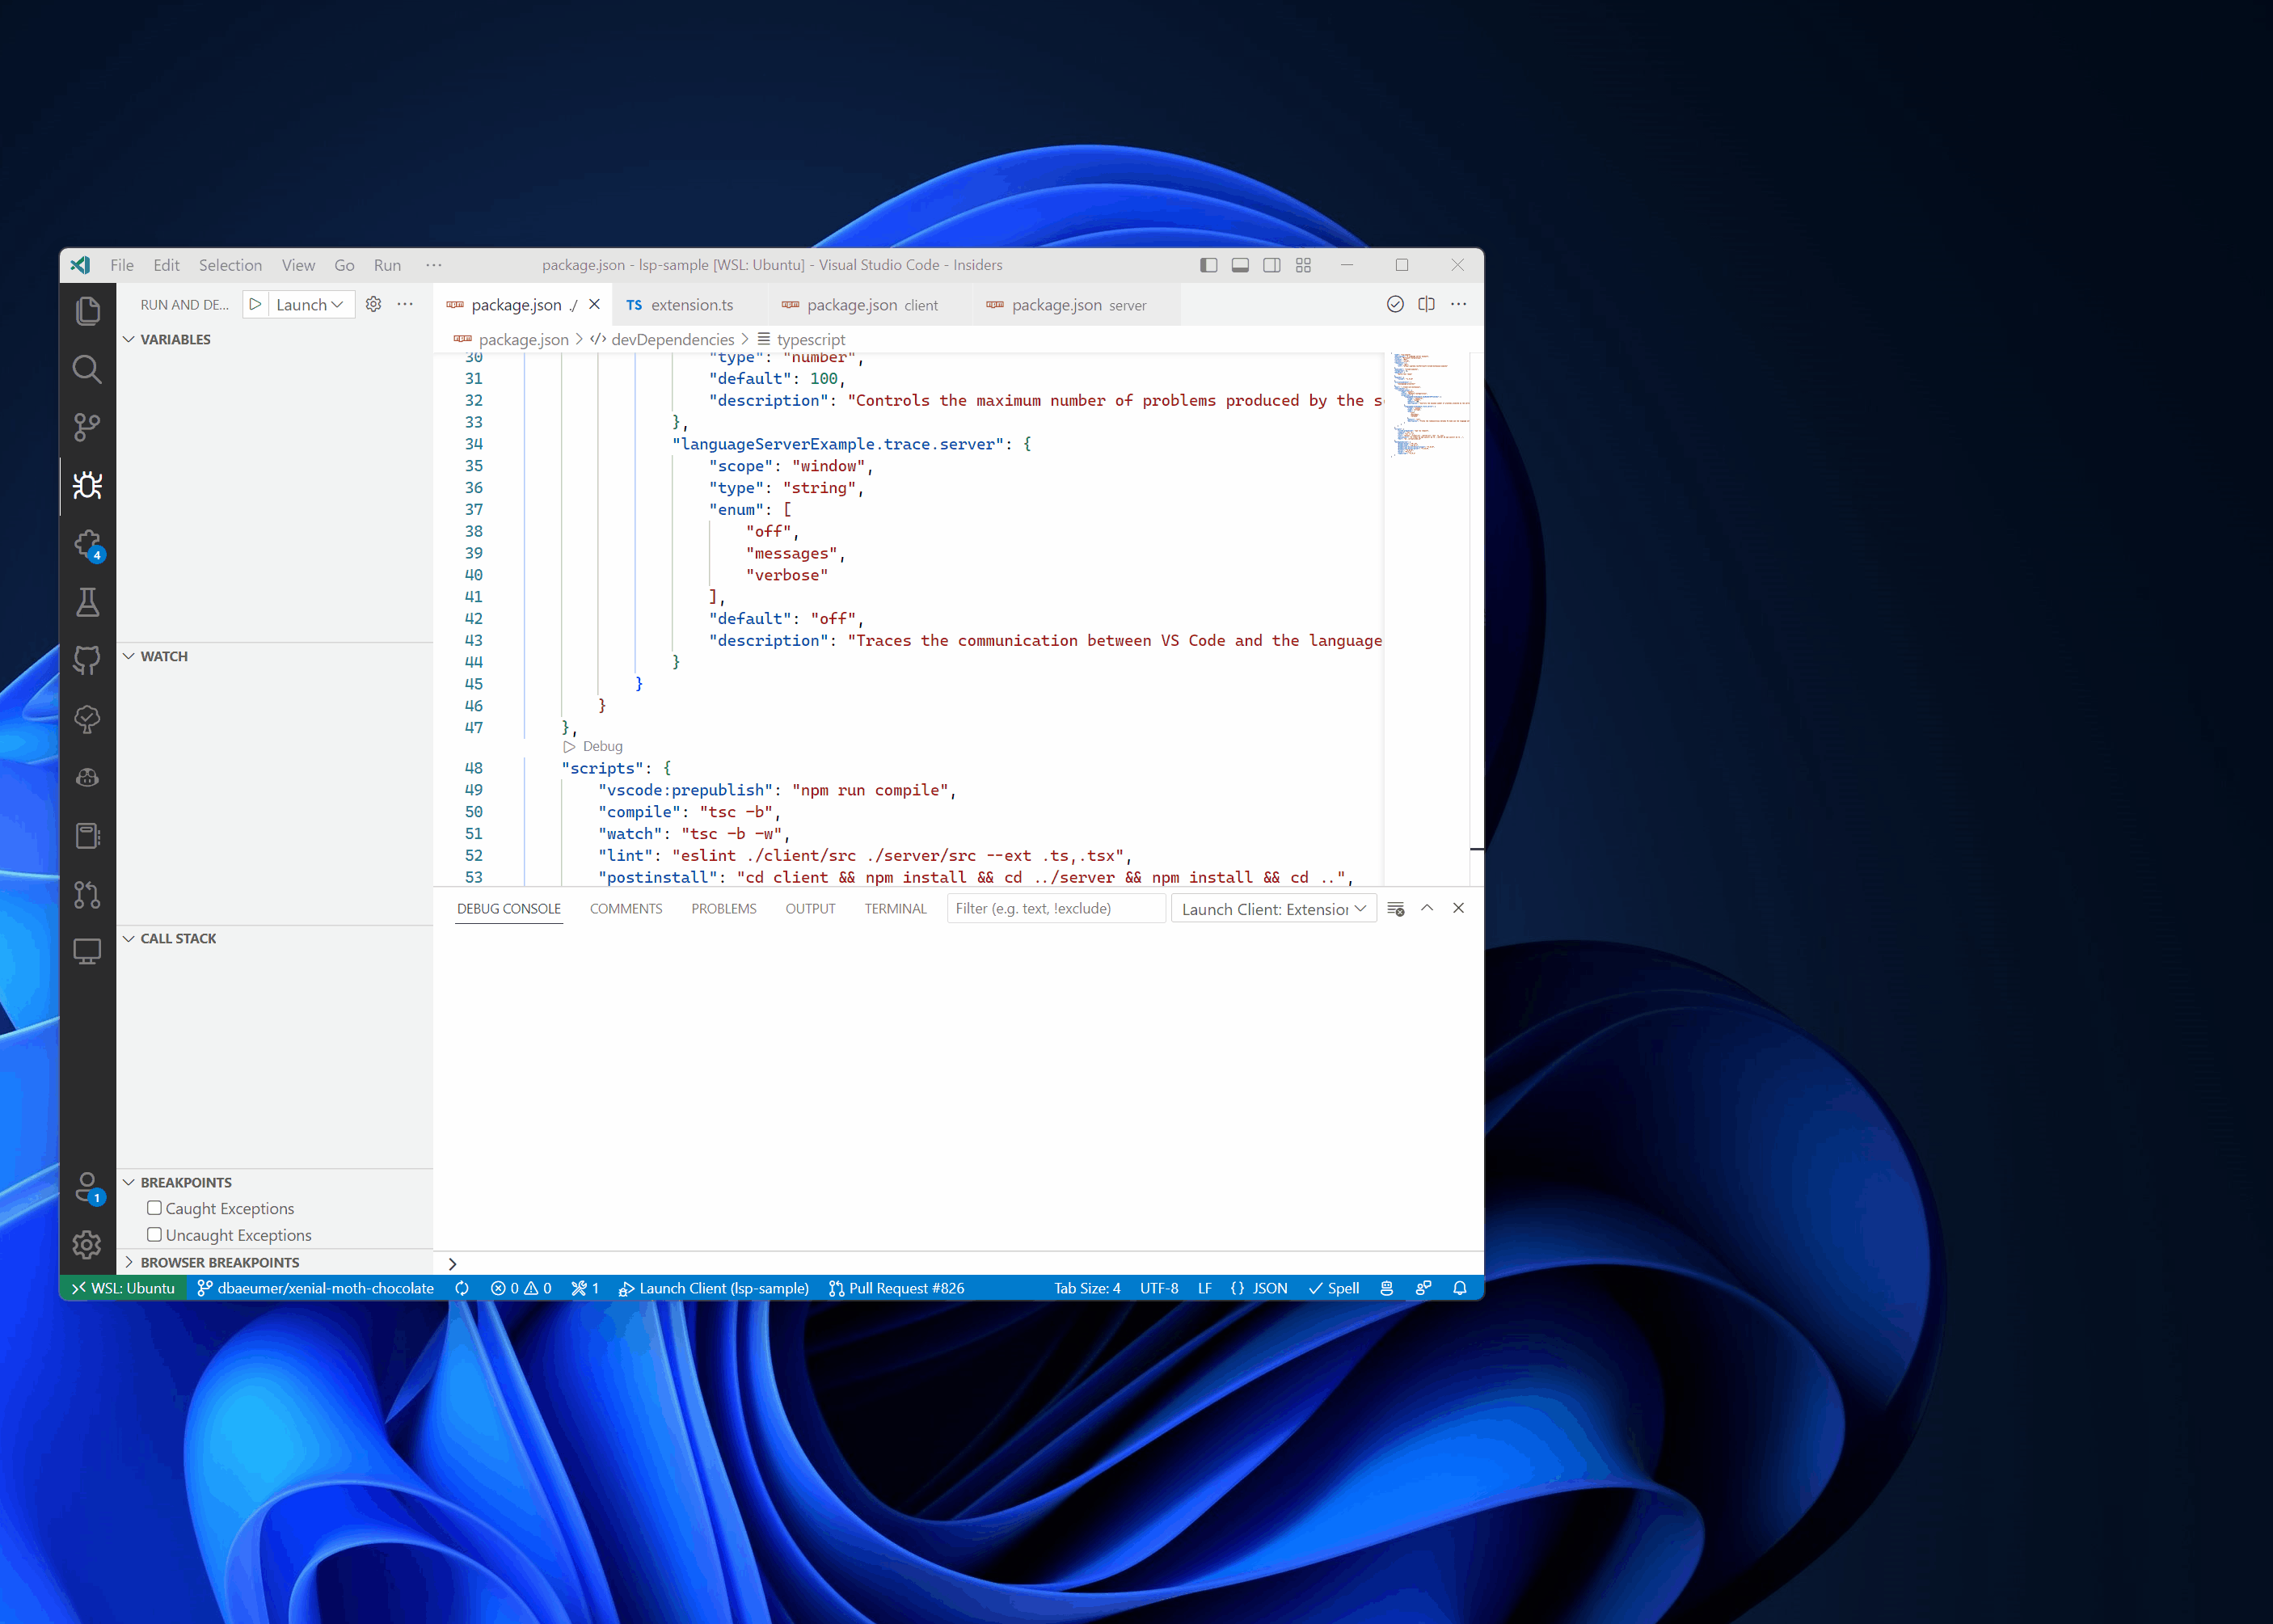Open the COMMENTS panel tab
The image size is (2273, 1624).
pyautogui.click(x=626, y=909)
